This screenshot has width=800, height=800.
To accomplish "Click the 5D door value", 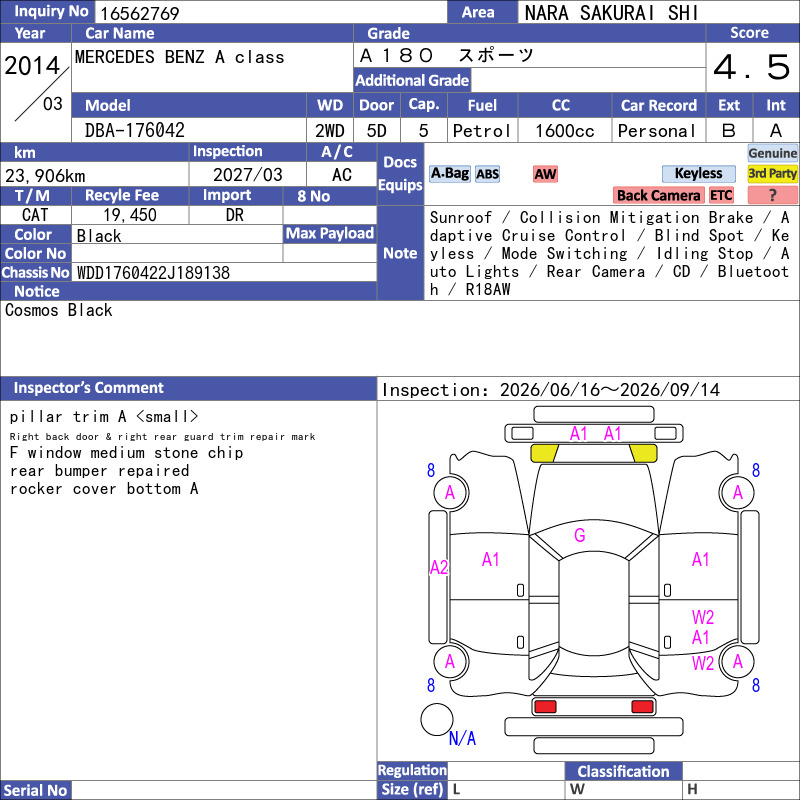I will tap(377, 131).
